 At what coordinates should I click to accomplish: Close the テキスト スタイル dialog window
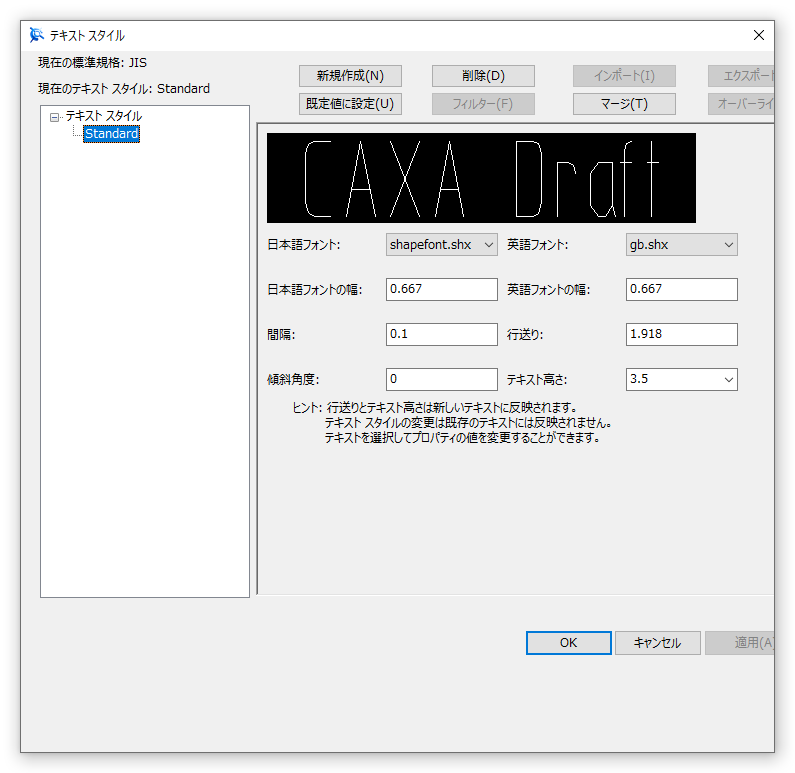tap(759, 35)
